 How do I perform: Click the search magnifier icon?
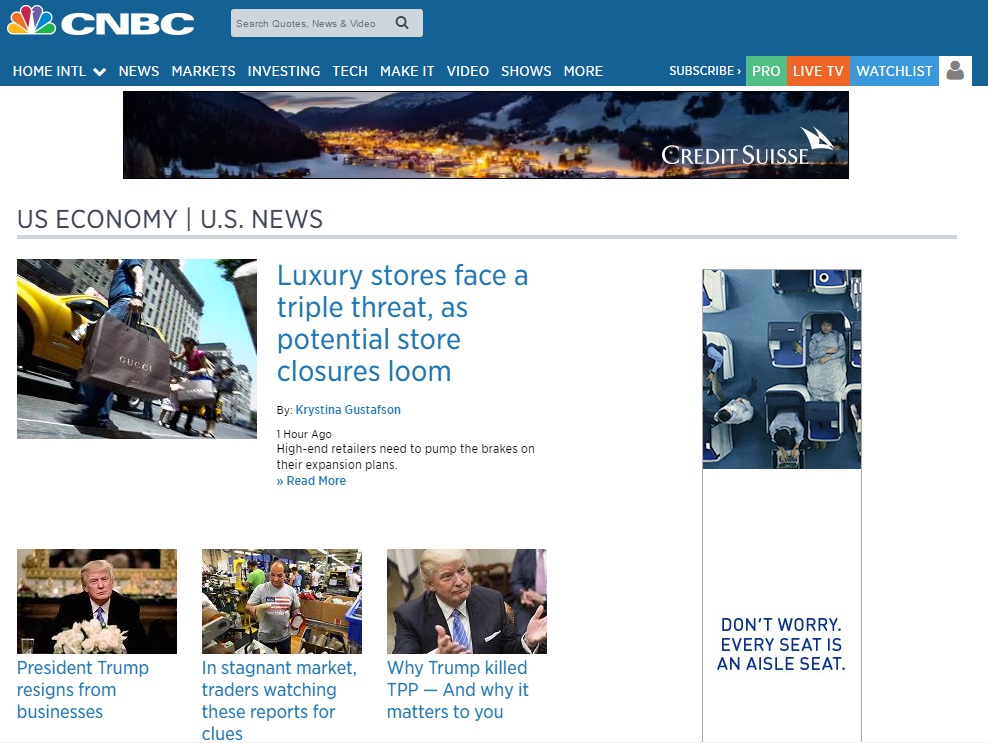click(x=402, y=23)
